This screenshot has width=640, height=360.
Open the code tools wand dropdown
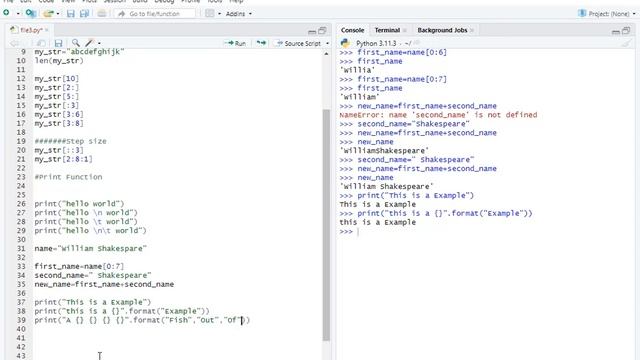[x=99, y=43]
